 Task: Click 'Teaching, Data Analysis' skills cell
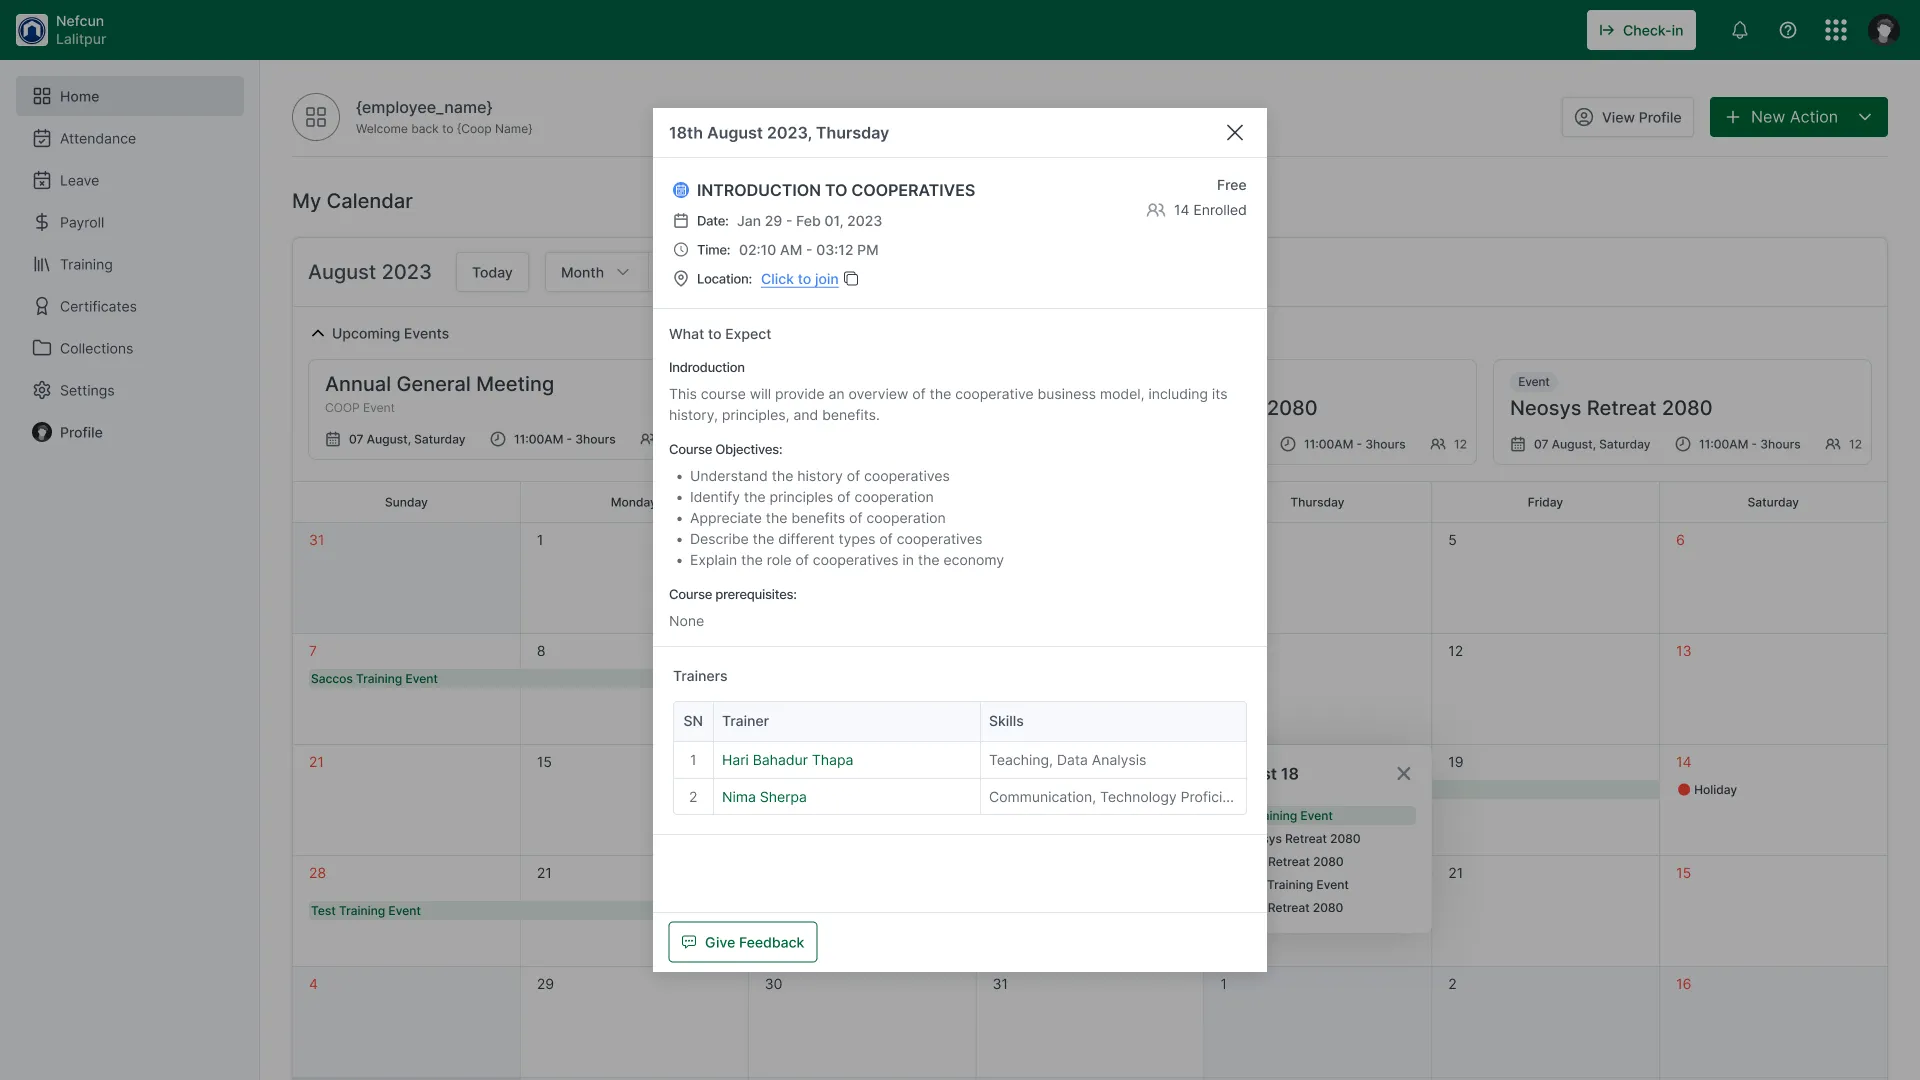point(1113,760)
